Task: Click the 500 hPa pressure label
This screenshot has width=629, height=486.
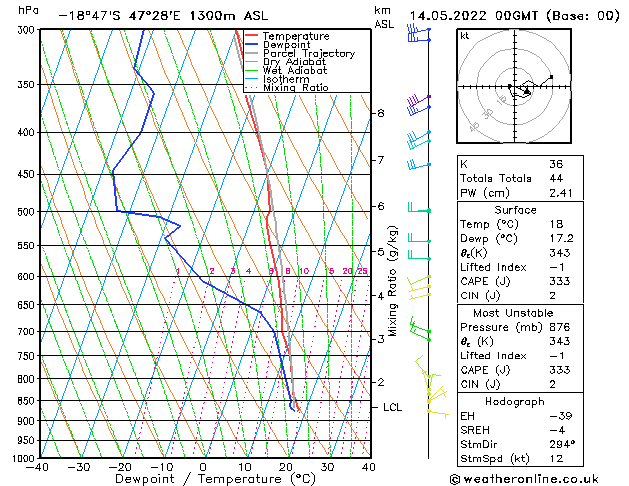Action: pos(28,212)
